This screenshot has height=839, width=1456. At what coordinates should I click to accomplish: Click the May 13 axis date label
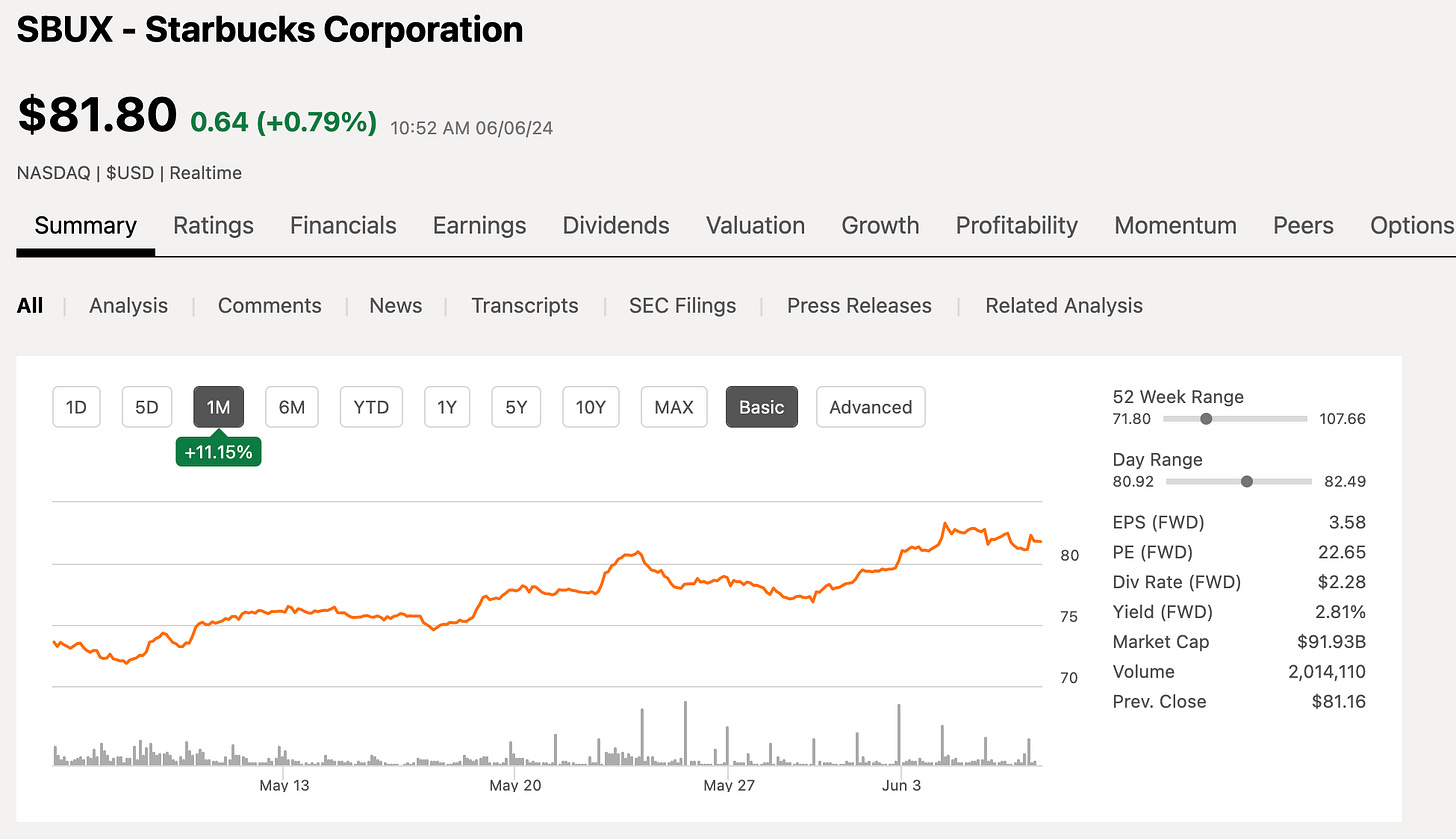[284, 786]
